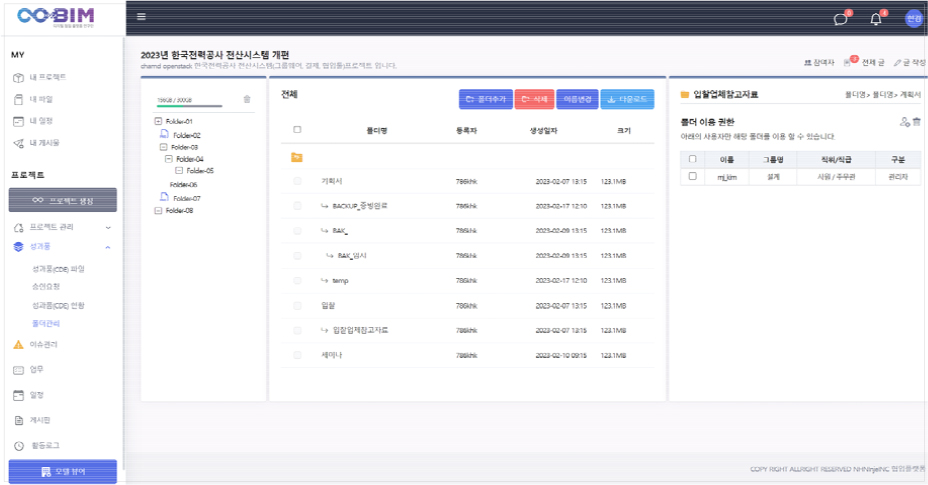
Task: Click the 프로젝트 생성 button
Action: pyautogui.click(x=63, y=200)
